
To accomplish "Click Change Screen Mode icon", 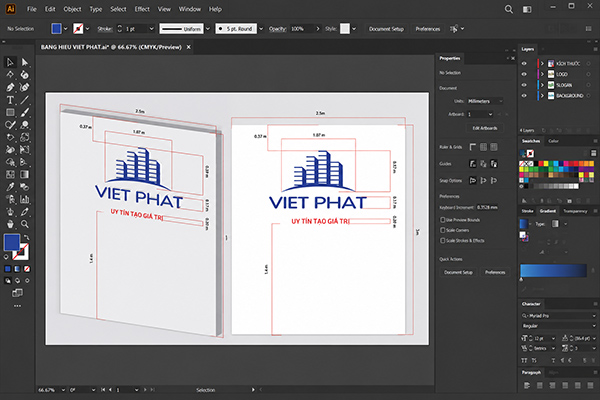I will pos(17,293).
